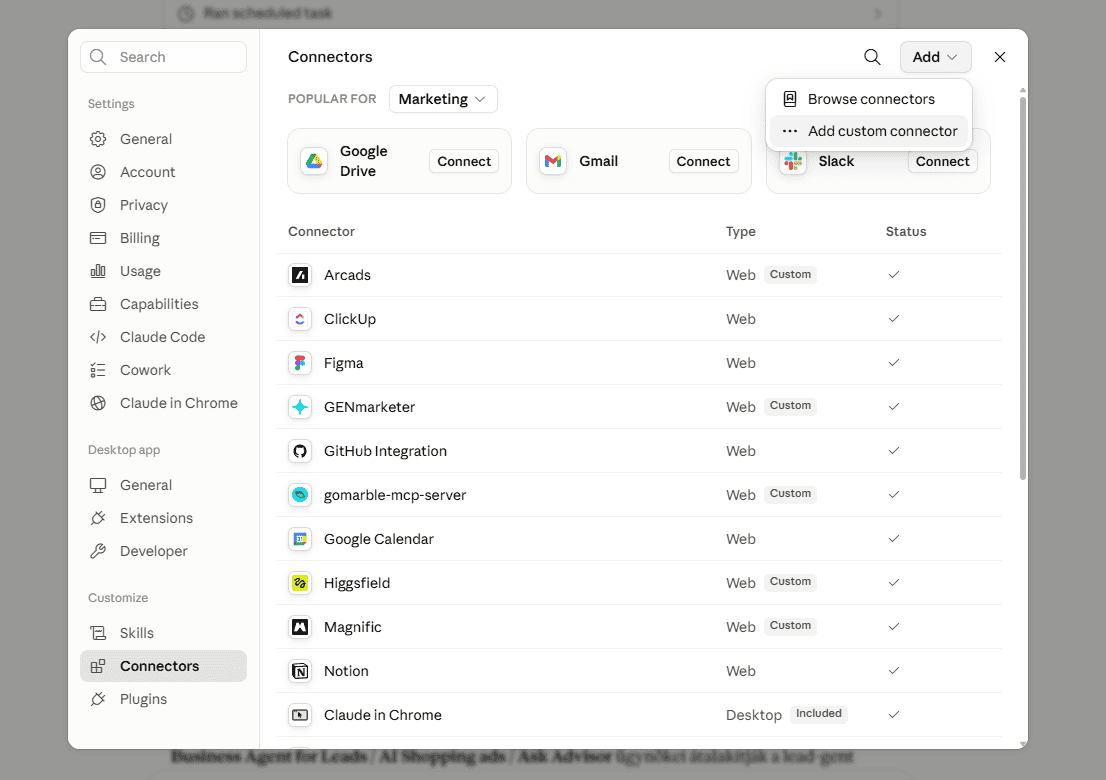
Task: Click the connectors list scrollbar
Action: point(1023,288)
